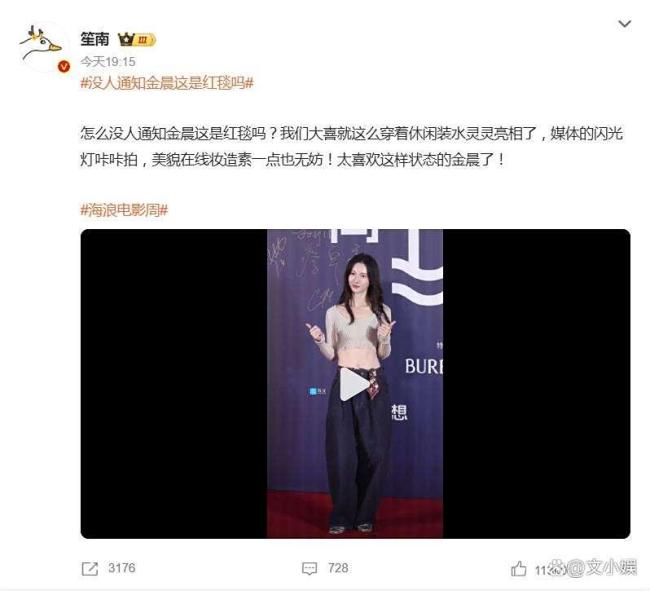The width and height of the screenshot is (650, 591).
Task: Click the crown membership level badge
Action: click(137, 40)
